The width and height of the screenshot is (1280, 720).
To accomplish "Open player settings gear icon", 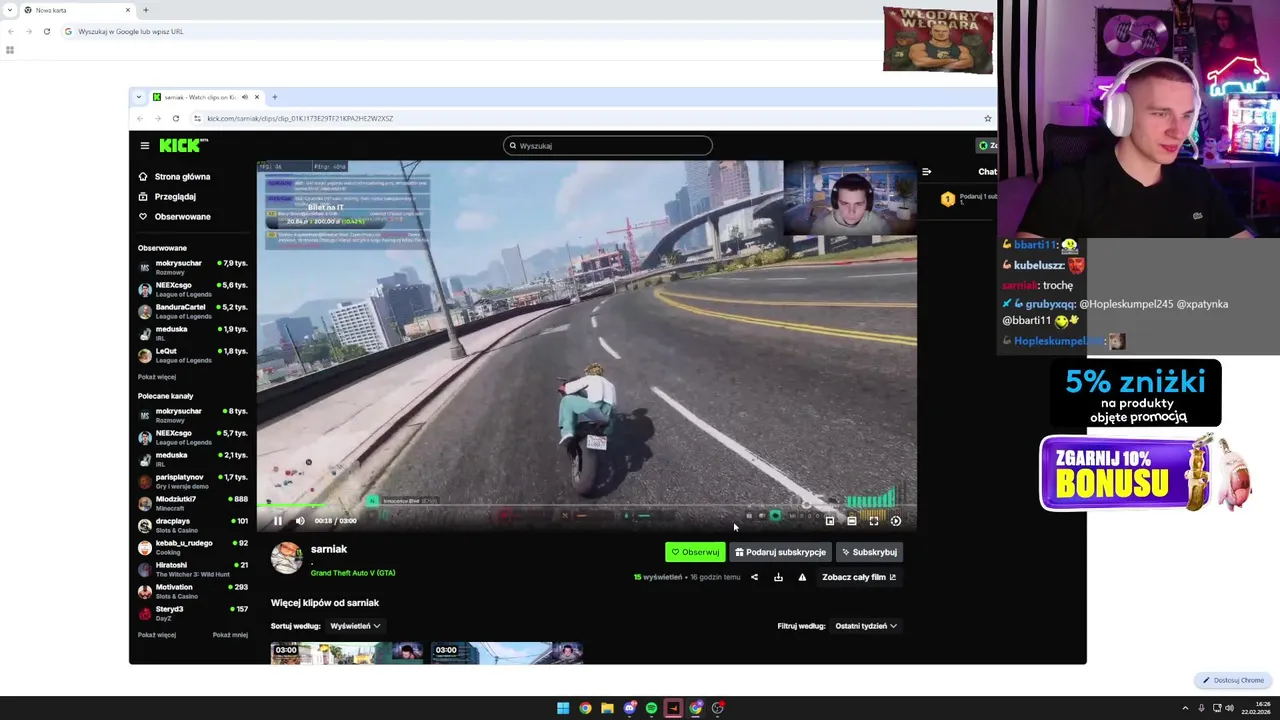I will [896, 521].
